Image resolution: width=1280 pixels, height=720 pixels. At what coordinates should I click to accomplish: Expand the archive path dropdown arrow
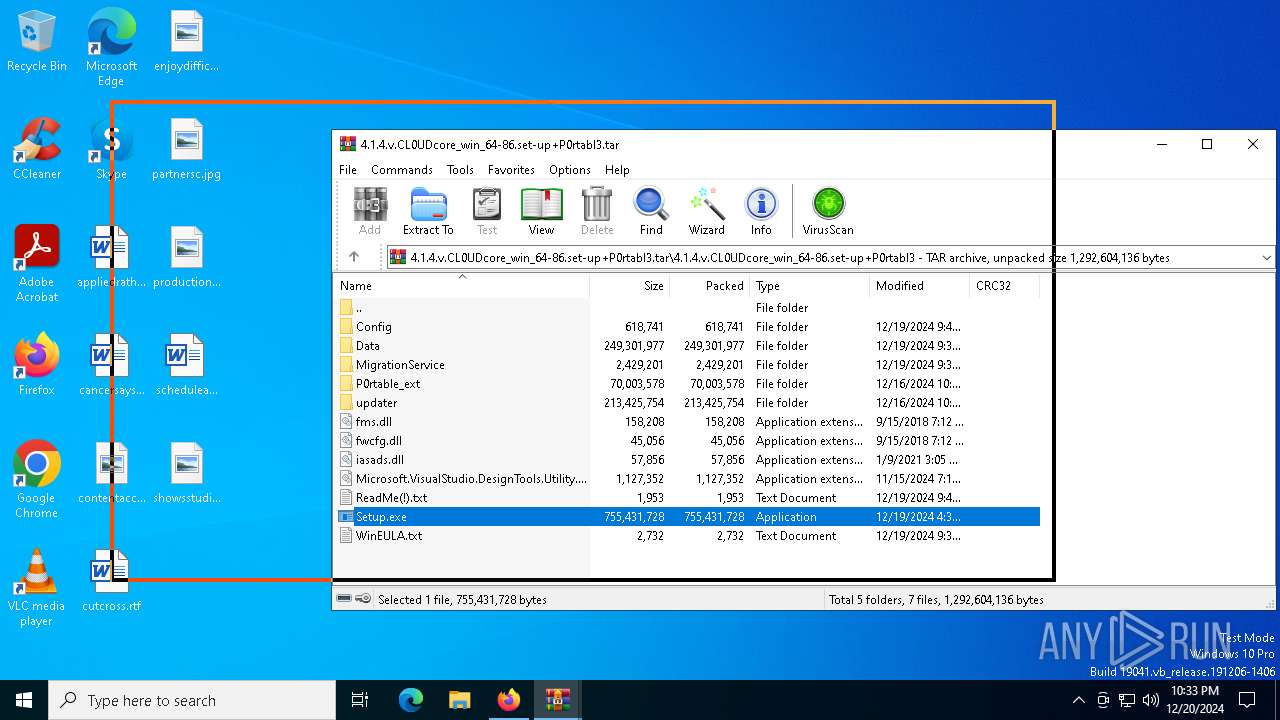(1266, 257)
